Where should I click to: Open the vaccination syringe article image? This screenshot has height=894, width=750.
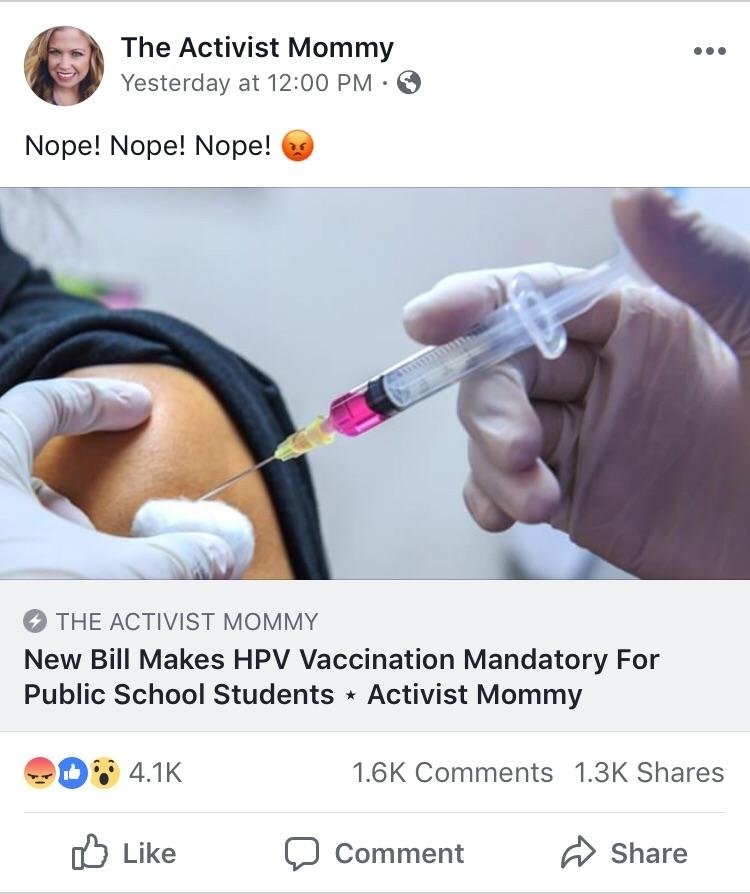click(375, 383)
